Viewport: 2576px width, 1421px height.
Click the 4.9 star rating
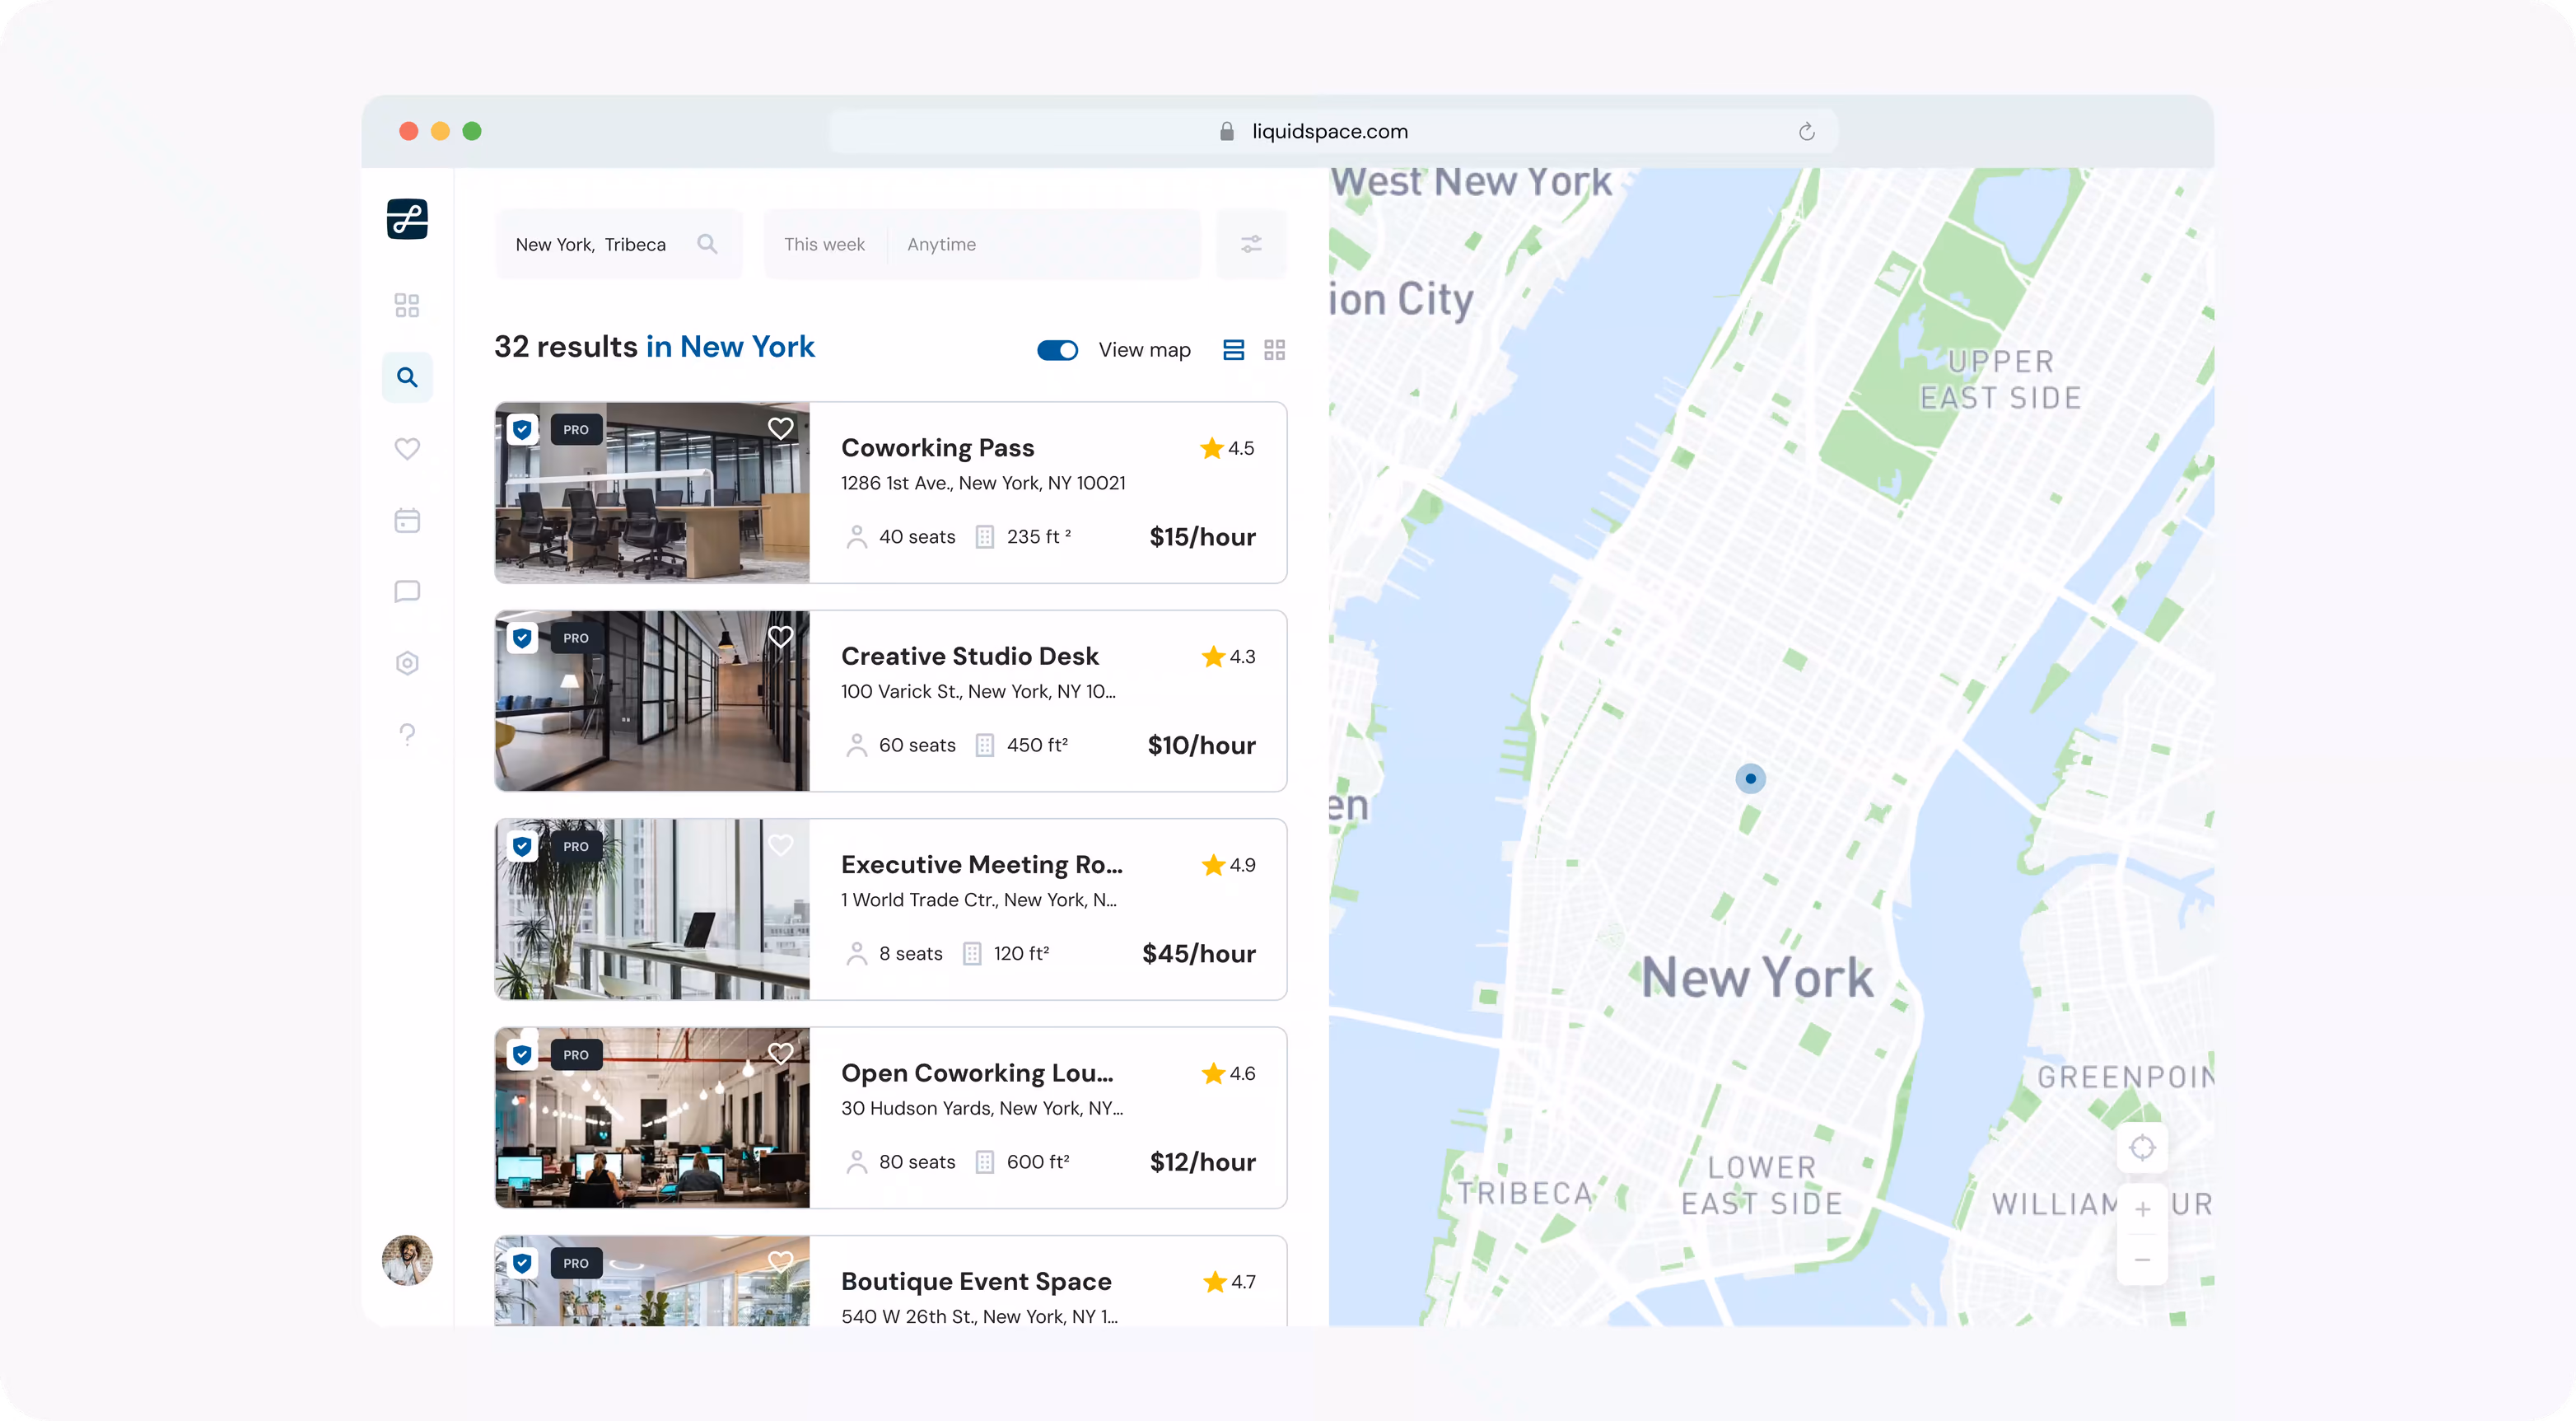pyautogui.click(x=1228, y=865)
